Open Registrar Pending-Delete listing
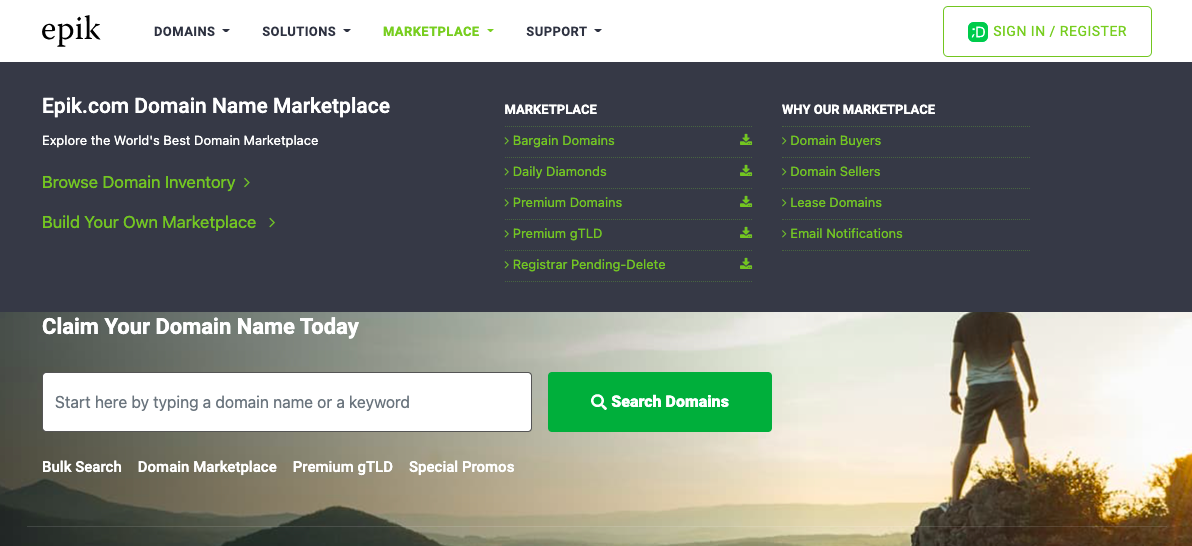The width and height of the screenshot is (1192, 546). point(588,265)
